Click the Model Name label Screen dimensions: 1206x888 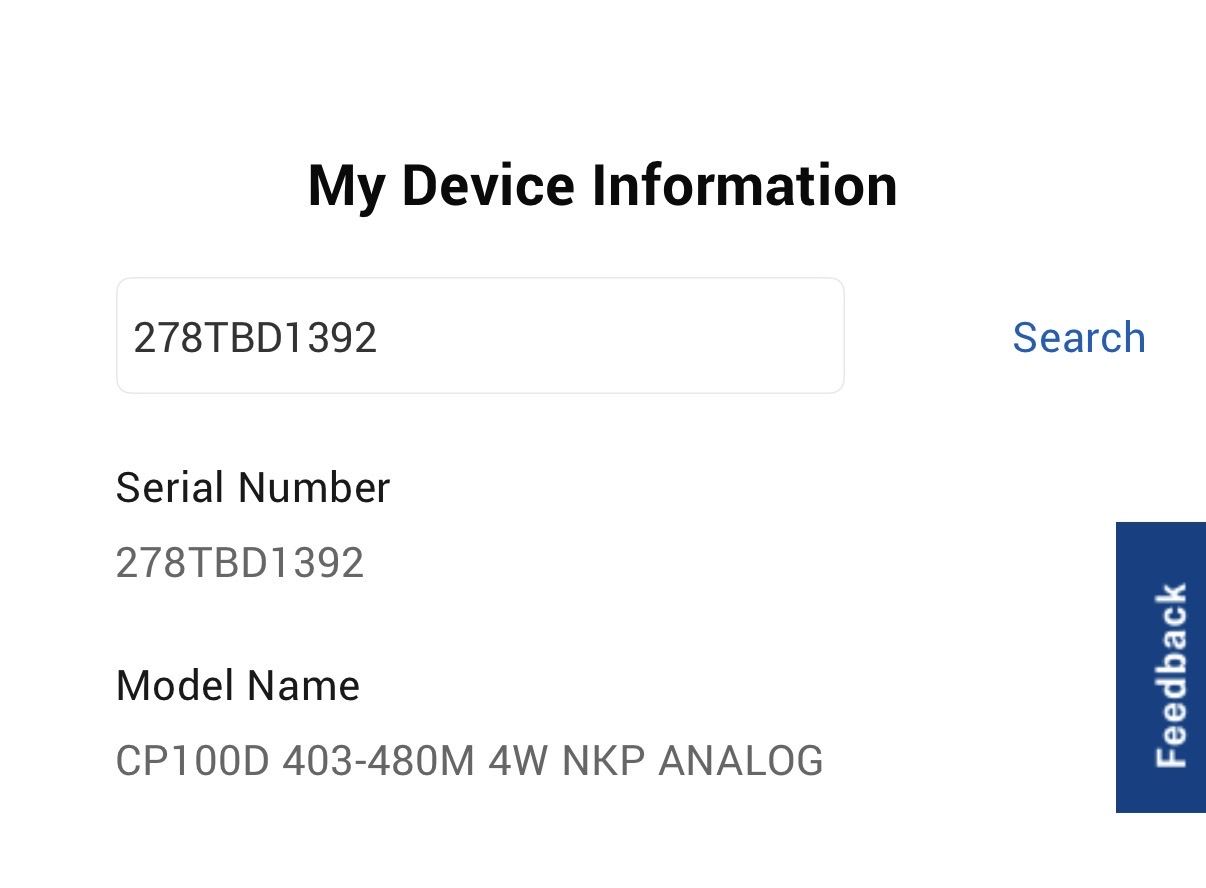(x=238, y=686)
